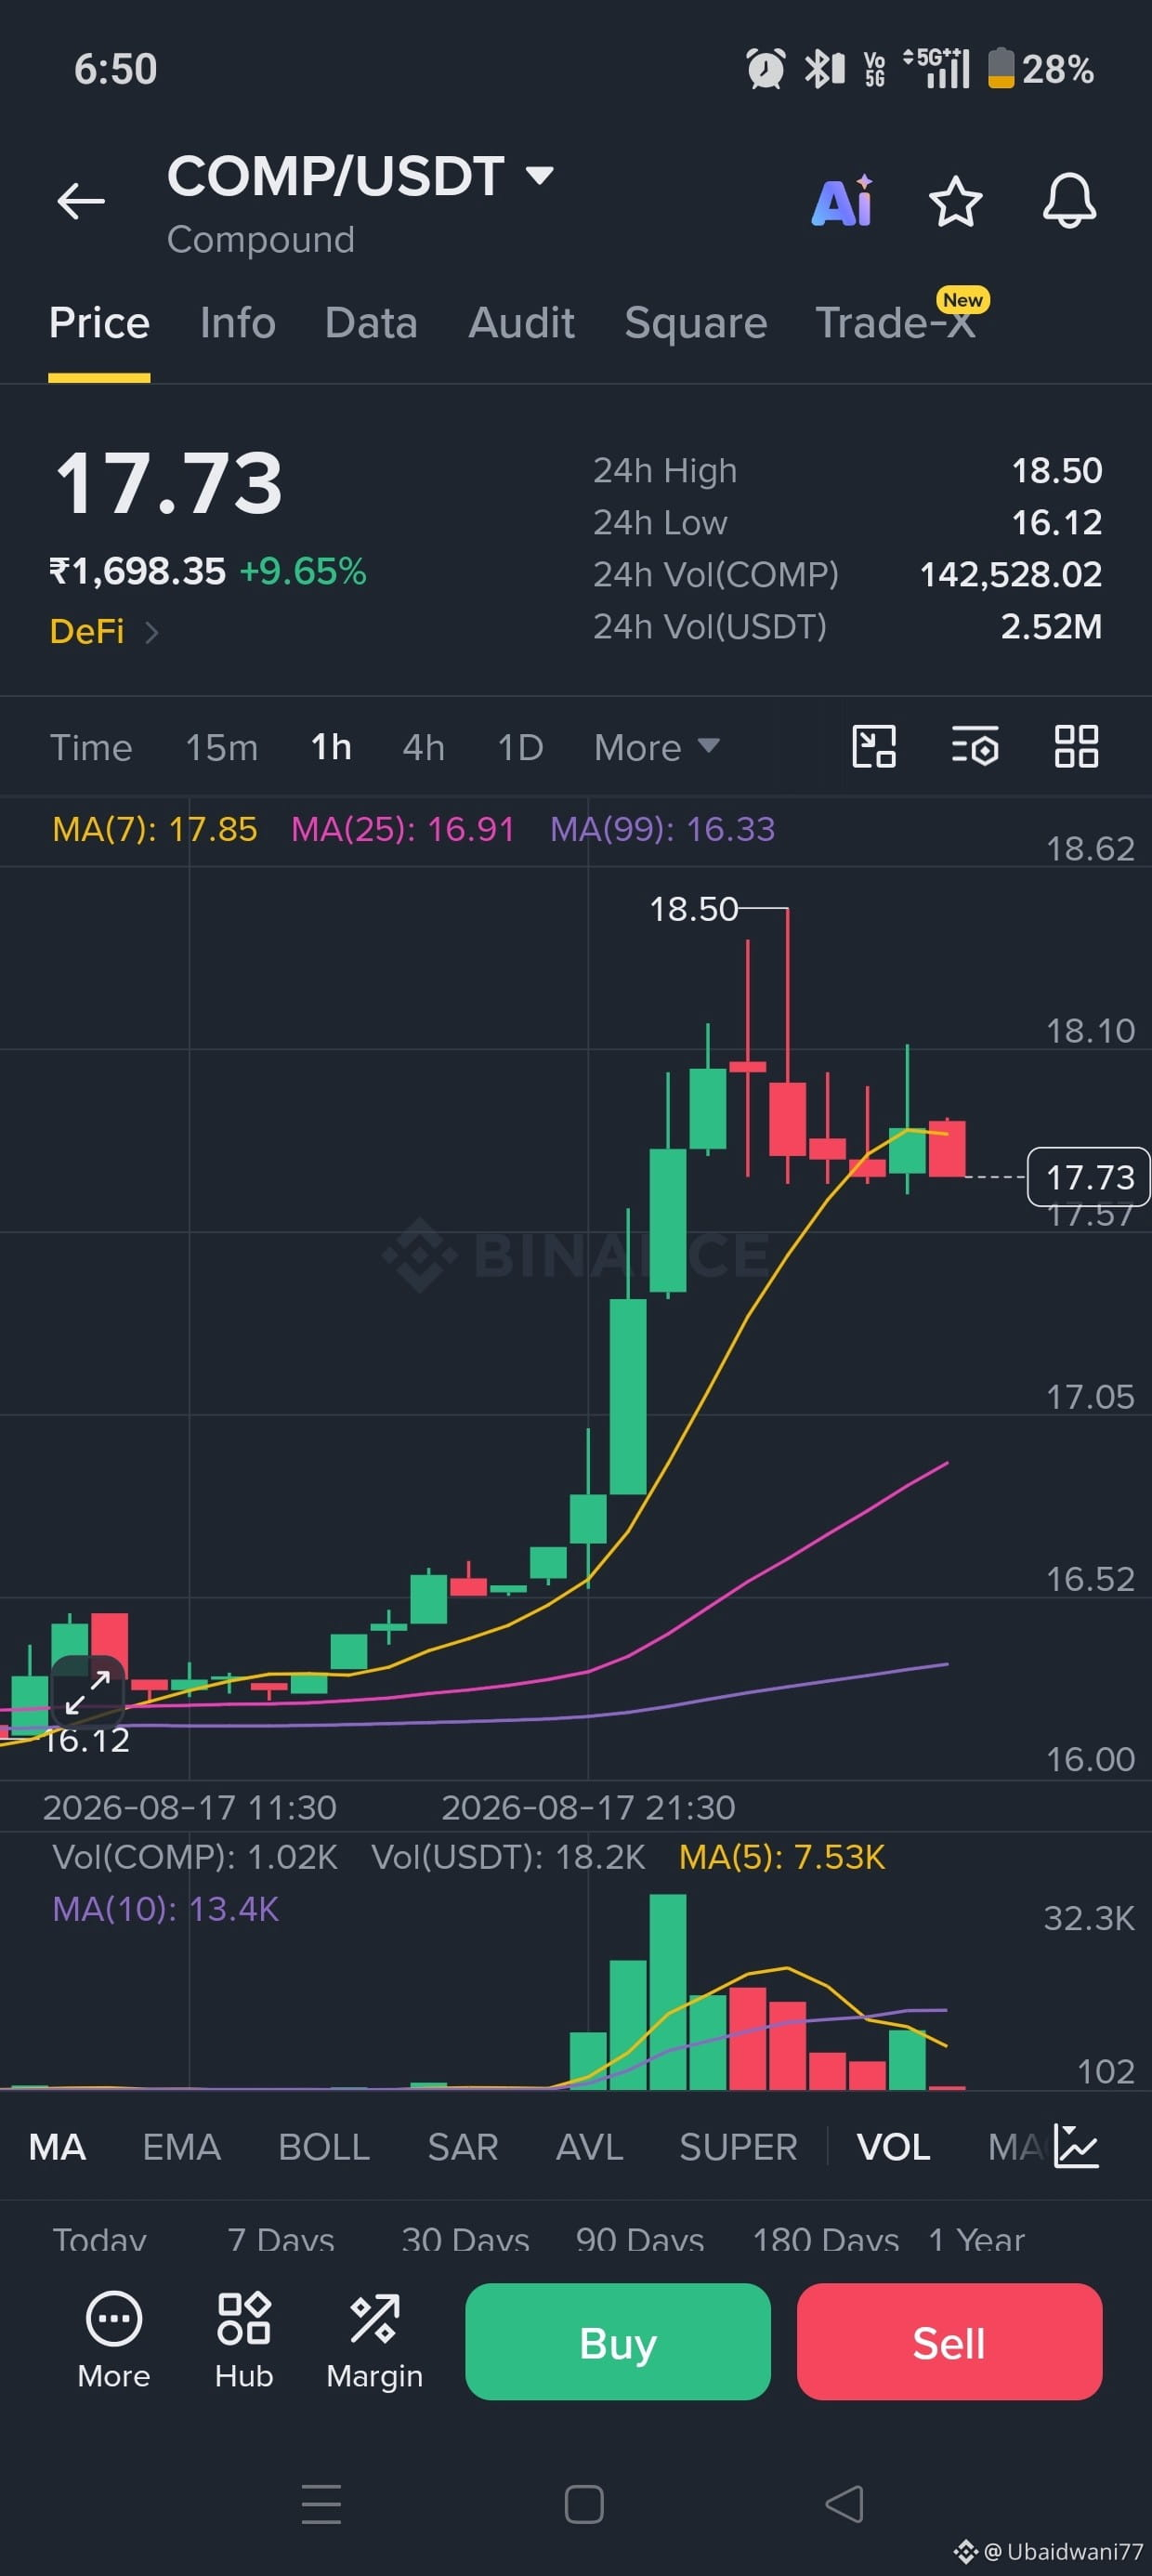This screenshot has width=1152, height=2576.
Task: Toggle the VOL sub-indicator
Action: pyautogui.click(x=893, y=2147)
